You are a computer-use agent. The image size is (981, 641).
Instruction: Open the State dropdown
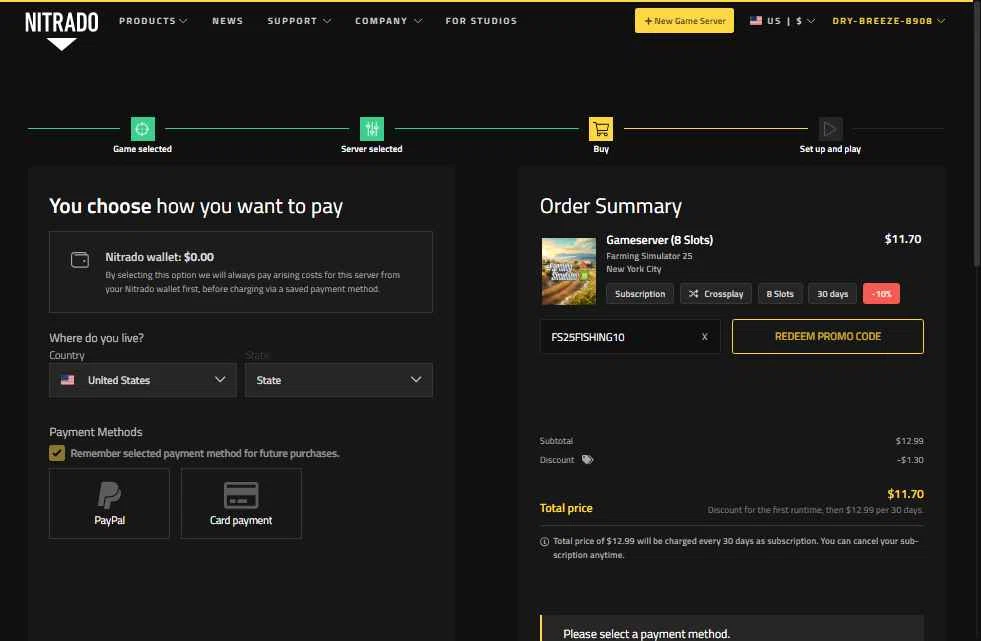tap(338, 380)
